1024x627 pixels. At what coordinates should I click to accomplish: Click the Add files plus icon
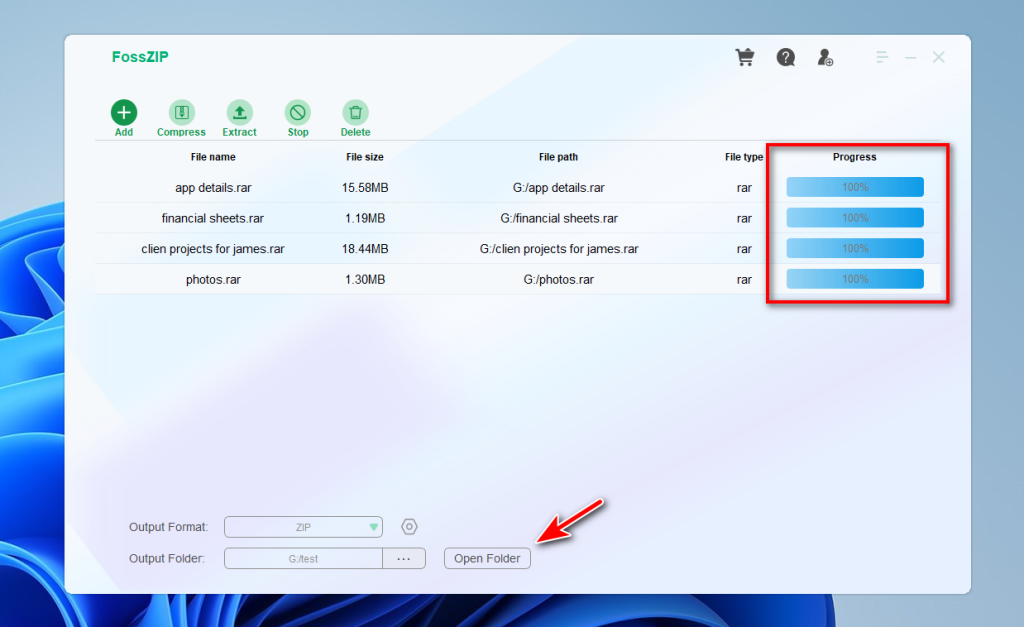point(124,113)
